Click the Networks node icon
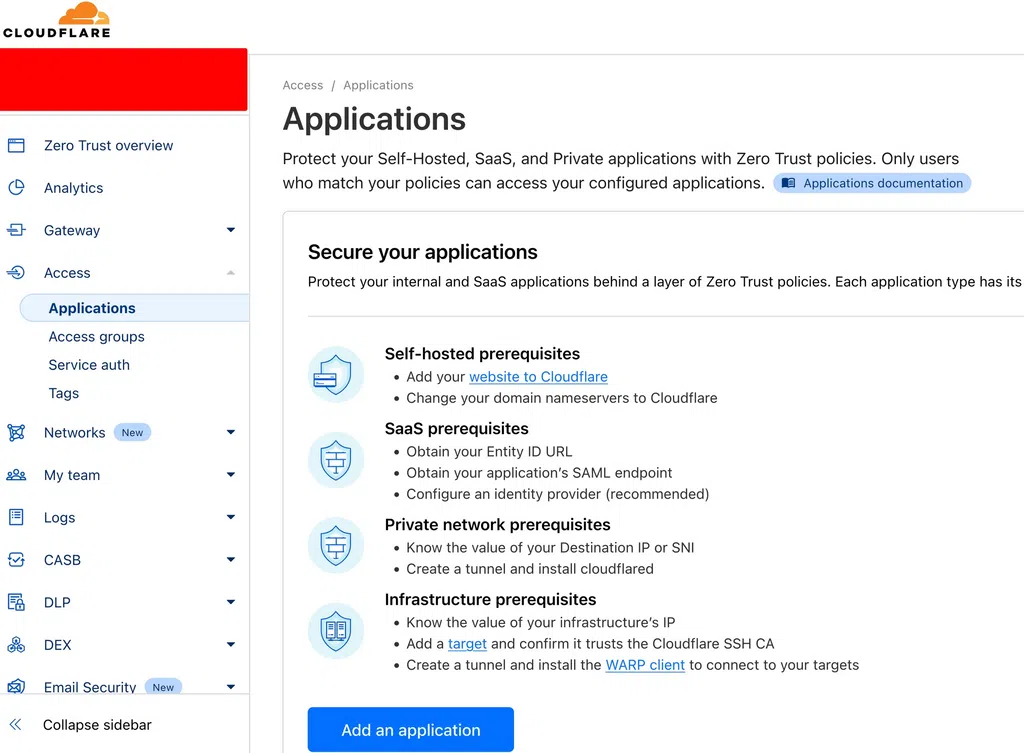 (16, 432)
